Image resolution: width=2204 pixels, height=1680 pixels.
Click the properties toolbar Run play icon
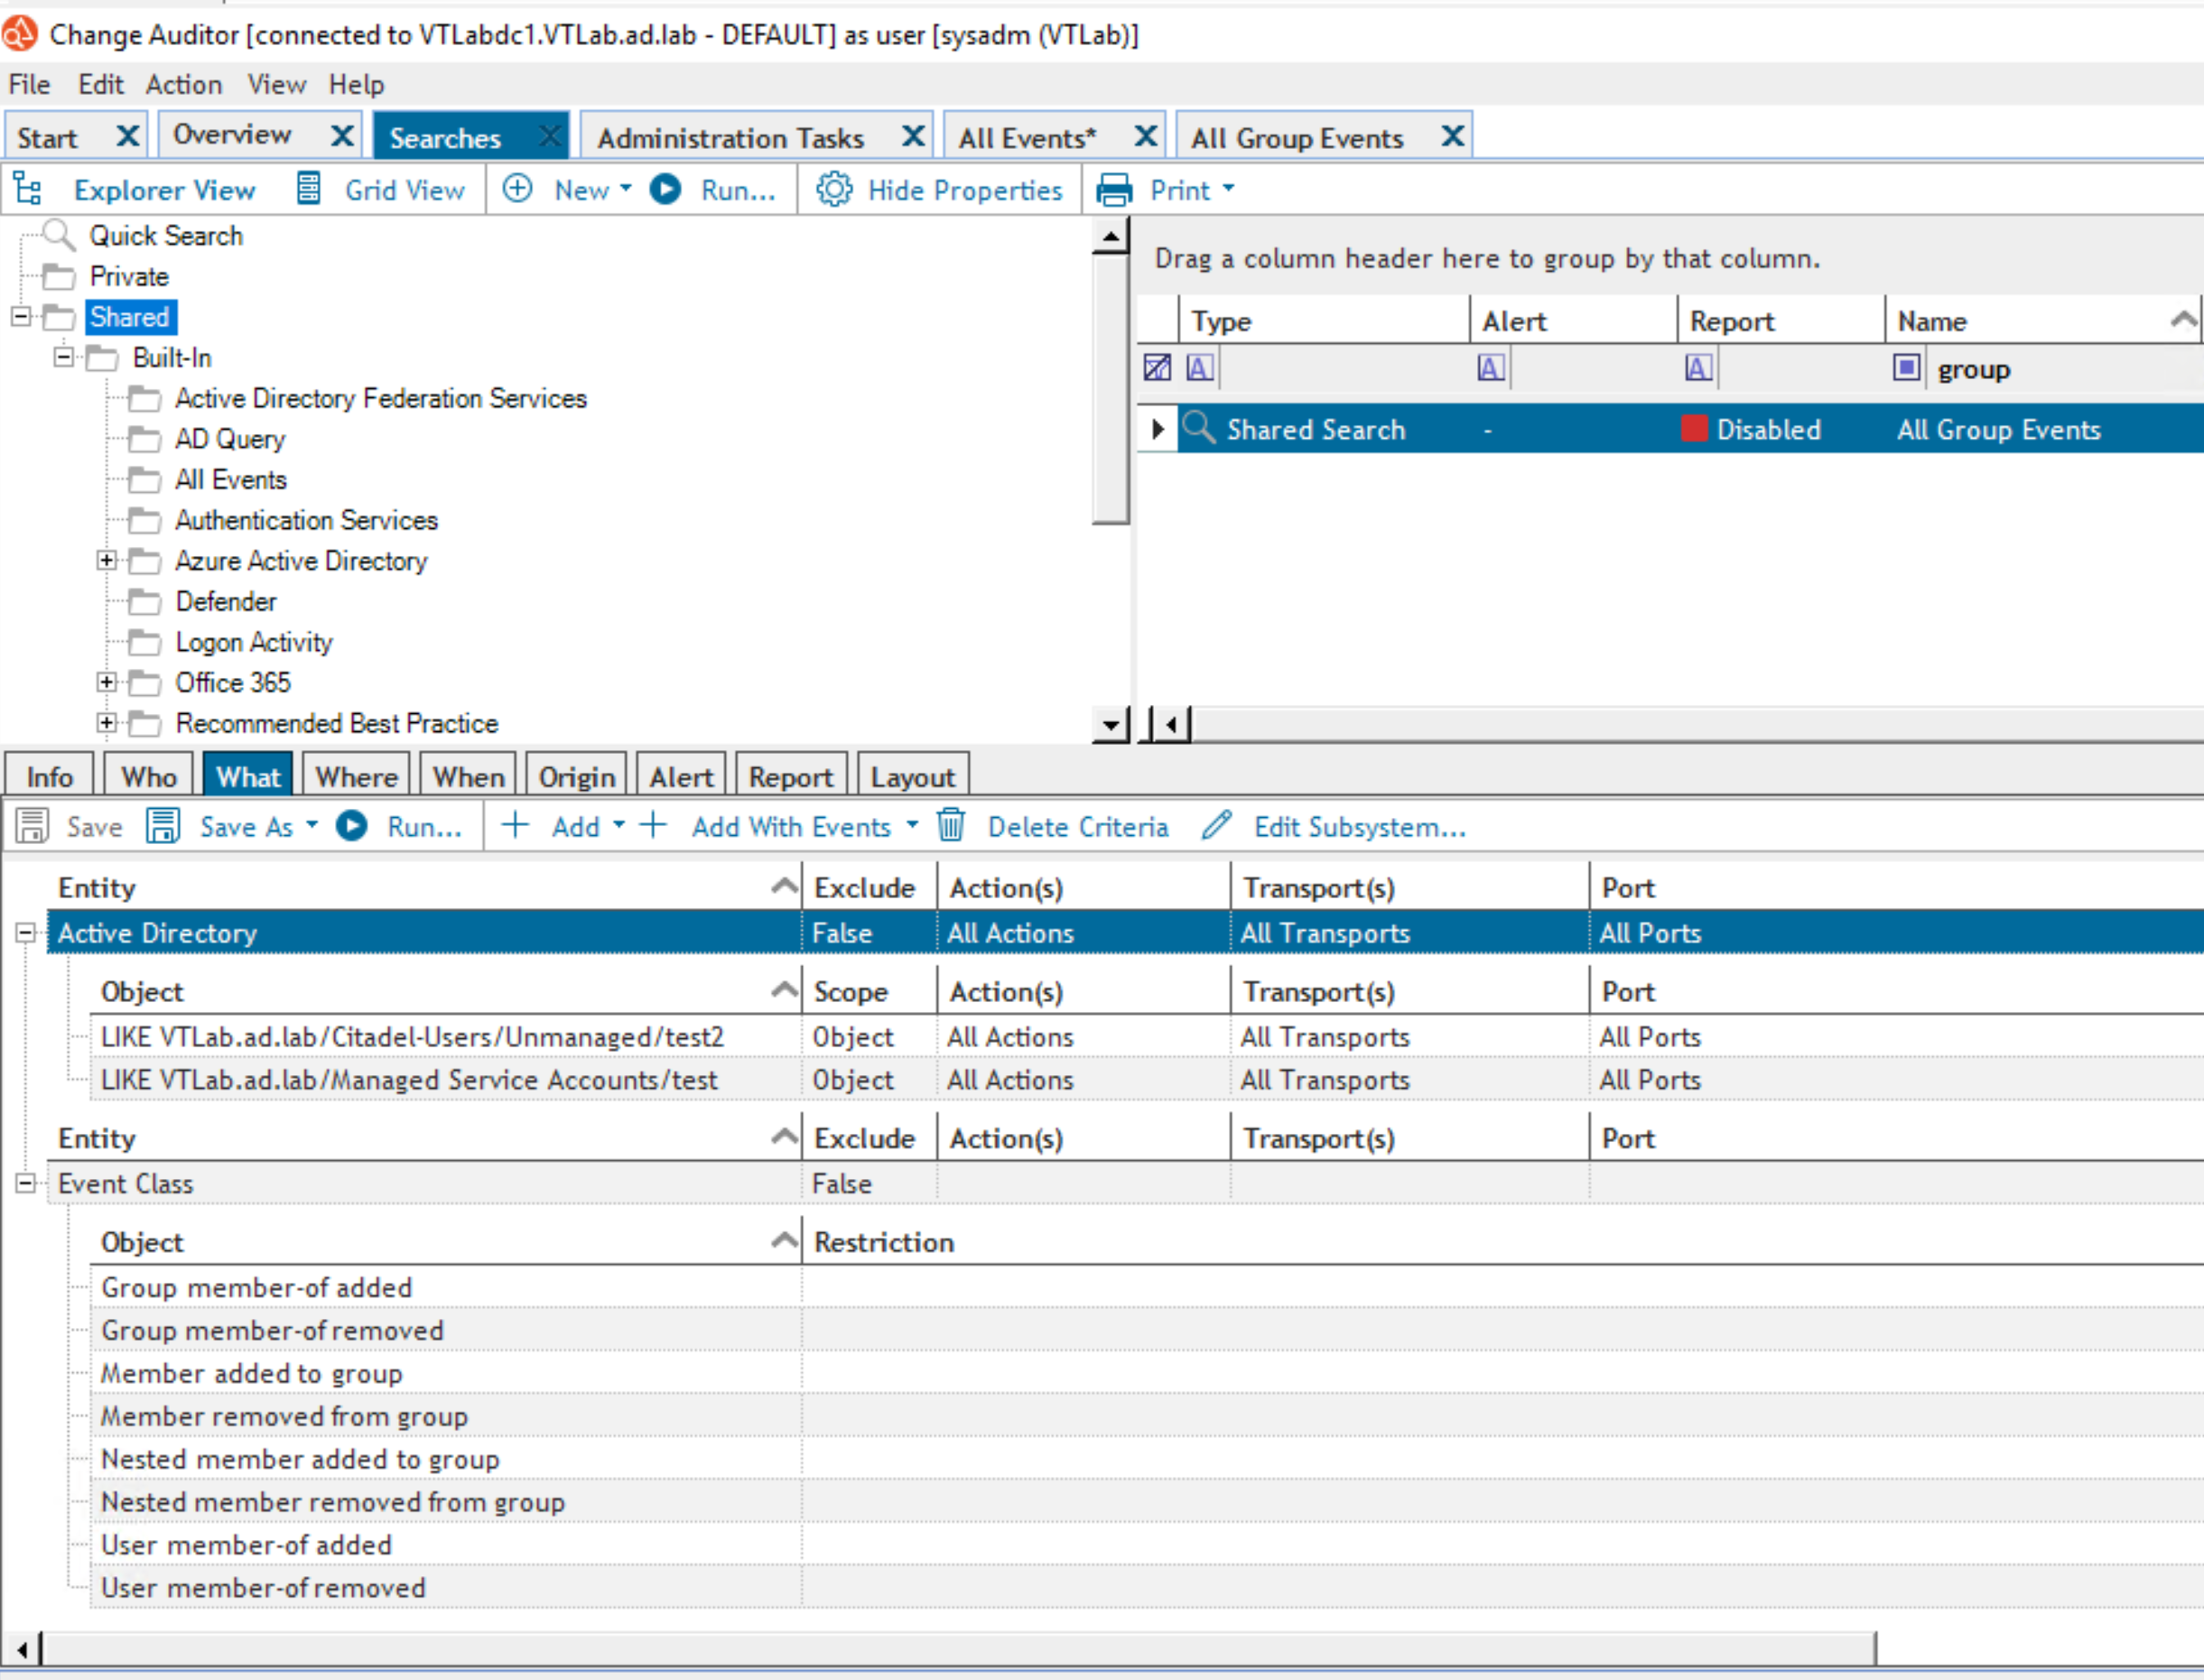(352, 826)
